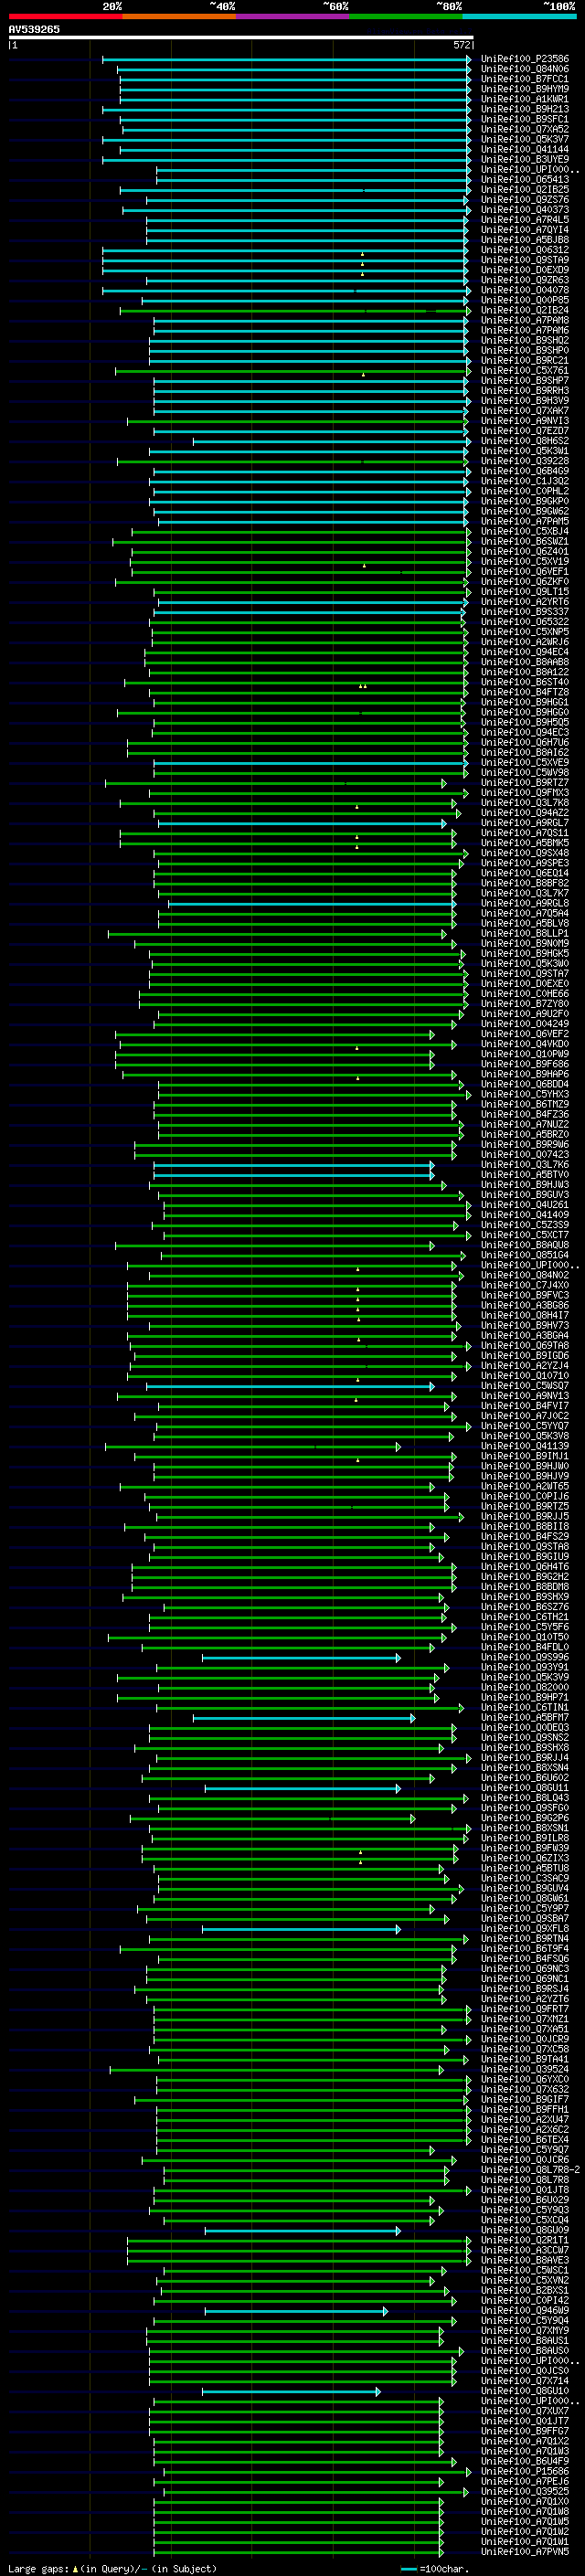Open hit UniRef100_B7FCC1
The width and height of the screenshot is (585, 2576).
(525, 79)
